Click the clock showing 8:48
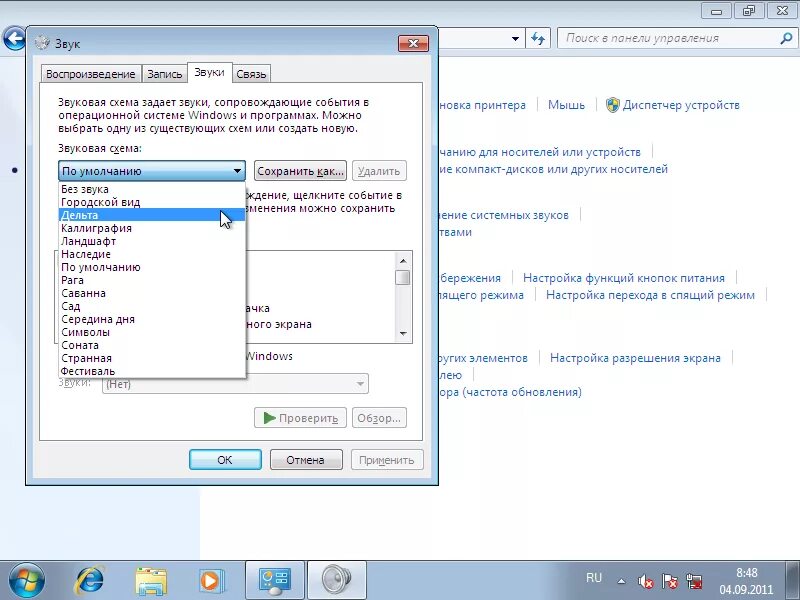Image resolution: width=800 pixels, height=600 pixels. (x=747, y=572)
